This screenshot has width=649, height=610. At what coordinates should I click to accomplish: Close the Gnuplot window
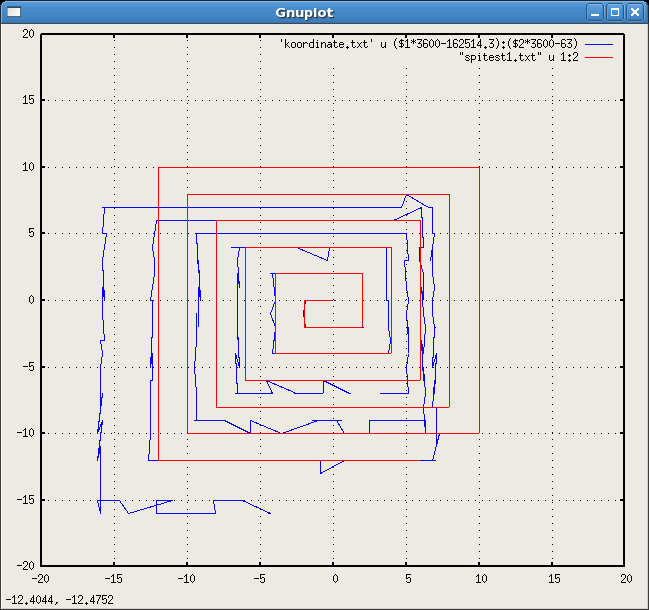635,12
